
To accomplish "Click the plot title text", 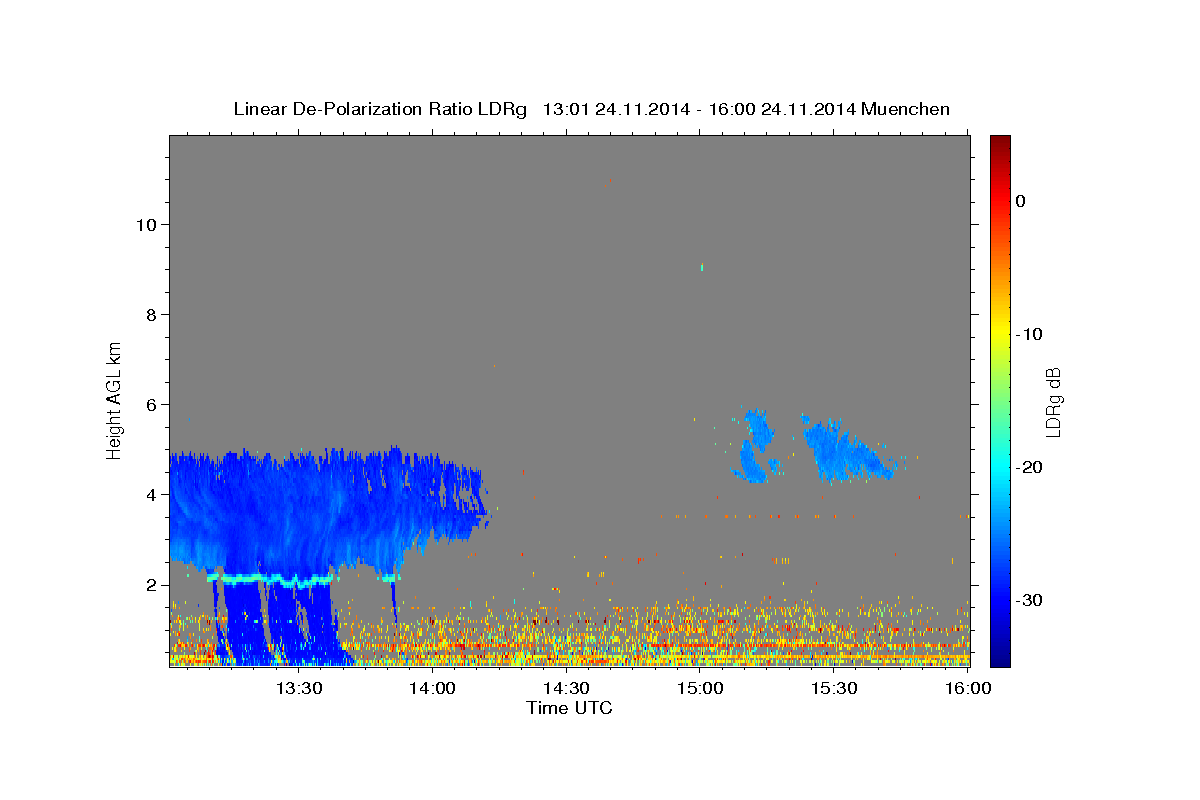I will click(x=591, y=108).
